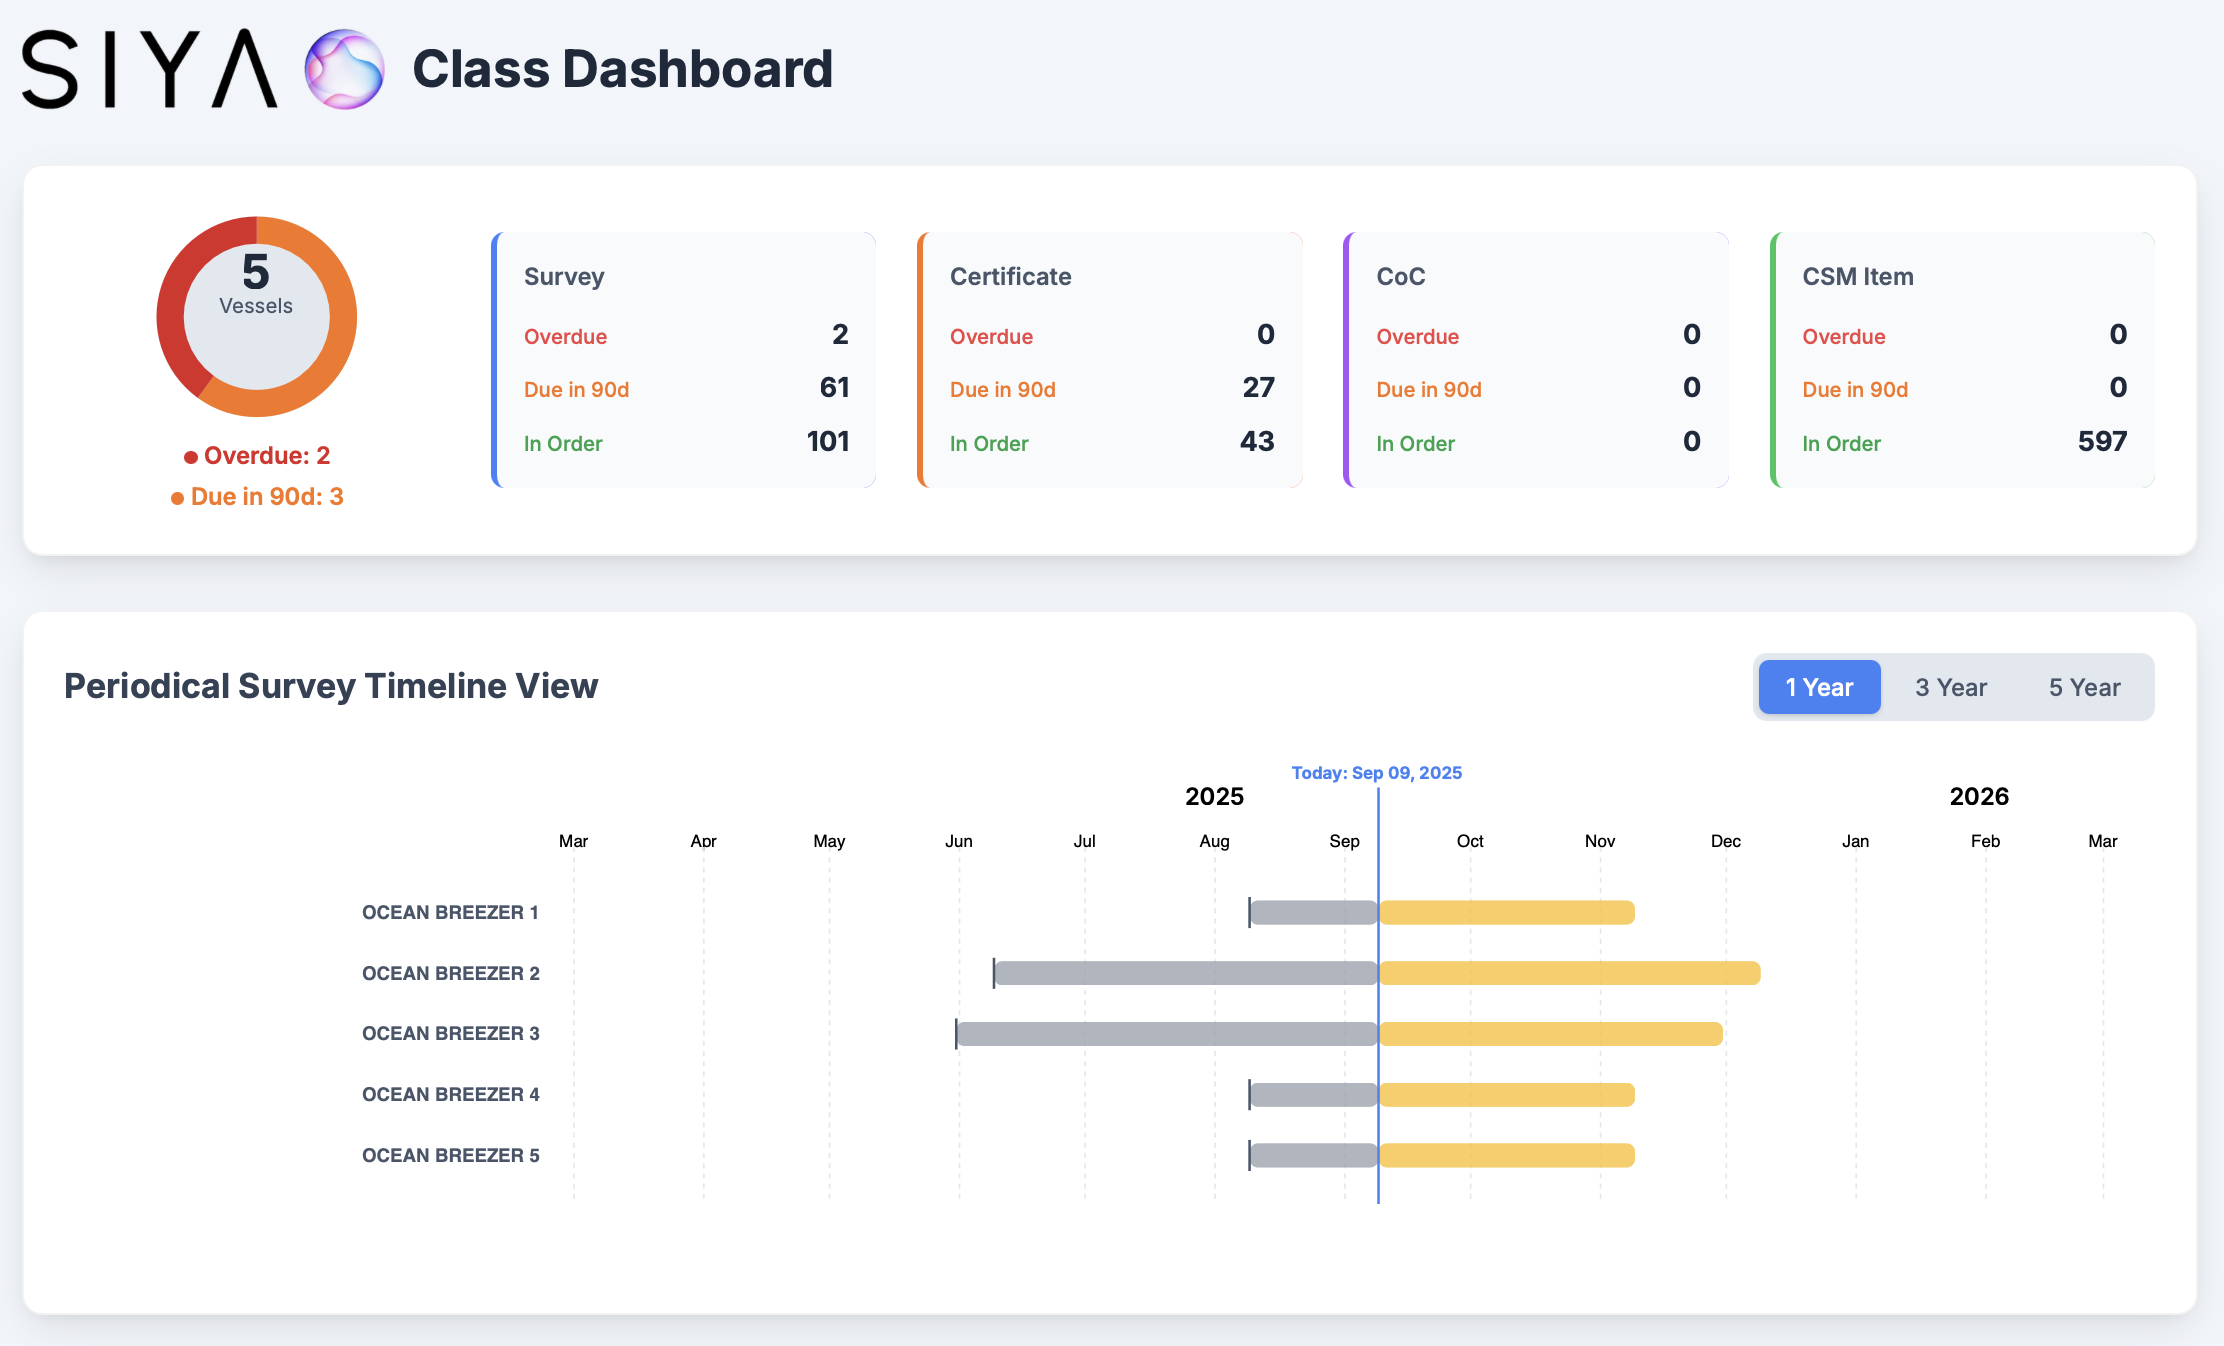Select the CoC summary card

pos(1536,360)
